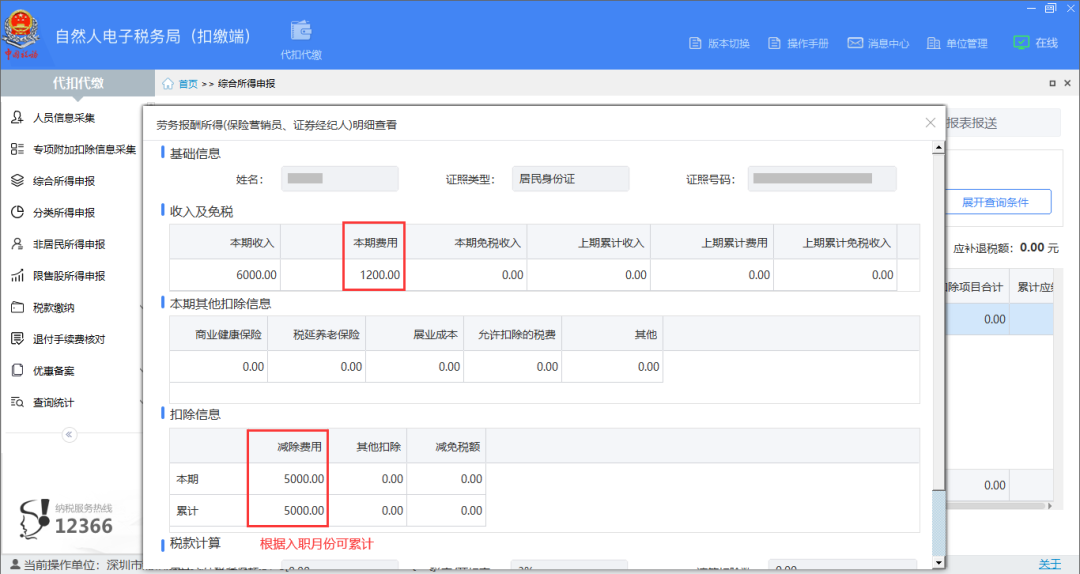
Task: Click dialog scrollbar down arrow
Action: point(937,563)
